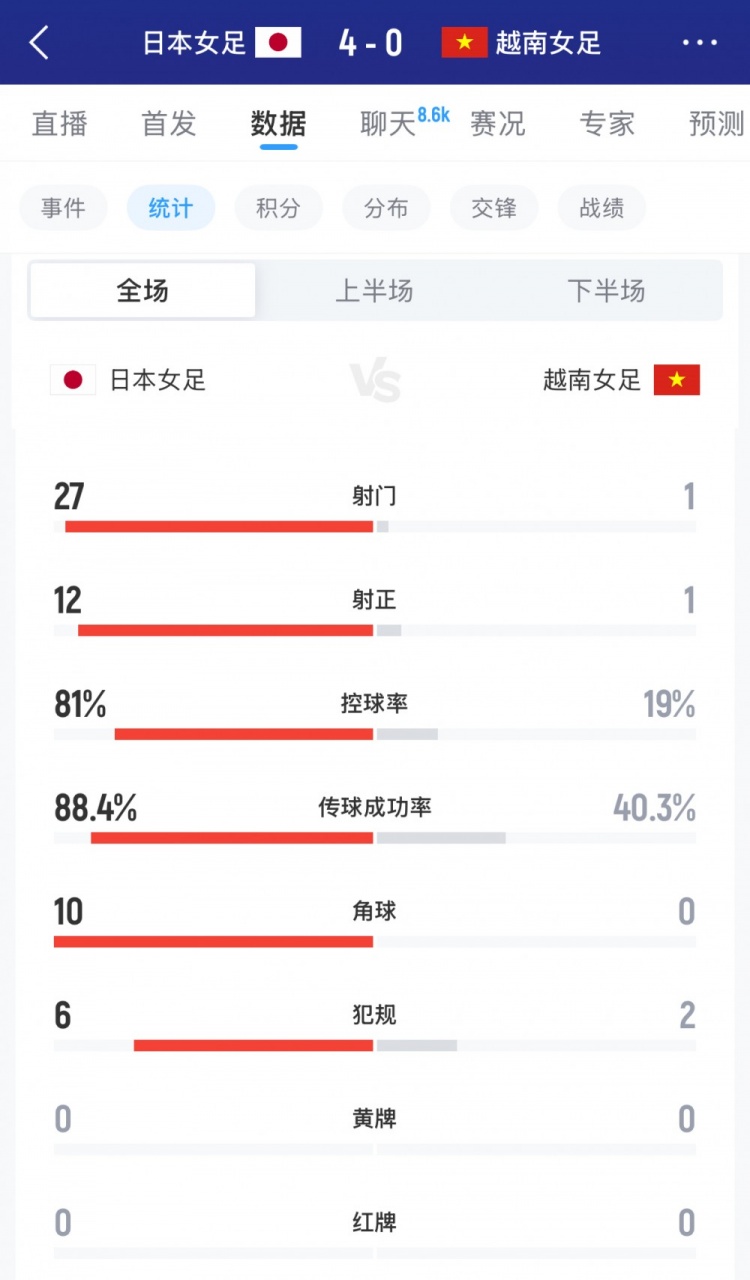Open the 事件 (events) filter

[63, 207]
